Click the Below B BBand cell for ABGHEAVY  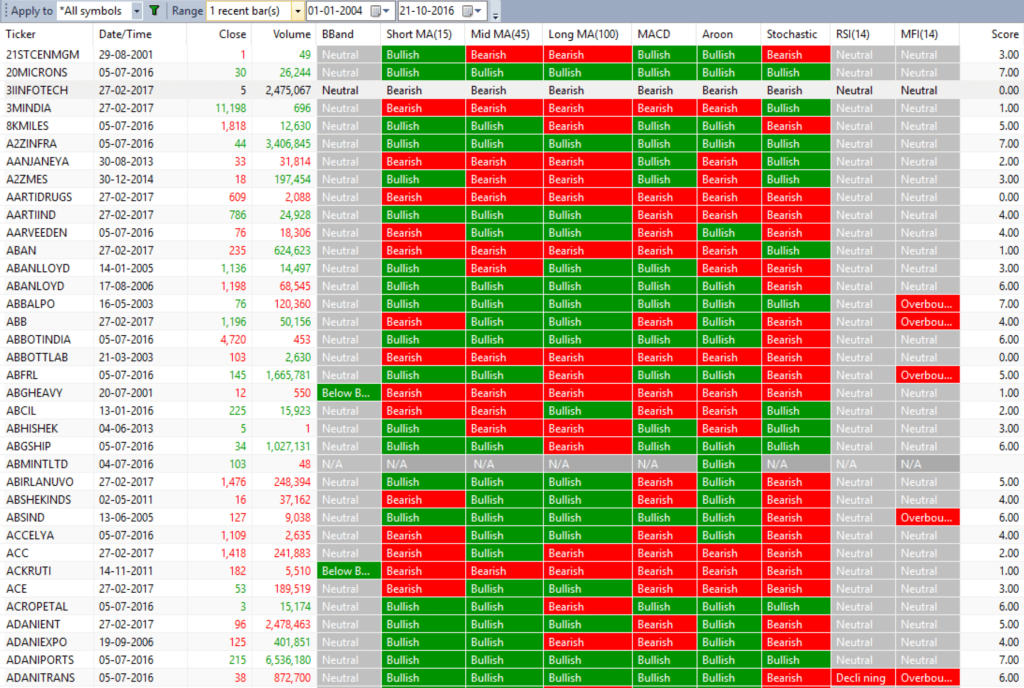click(349, 392)
